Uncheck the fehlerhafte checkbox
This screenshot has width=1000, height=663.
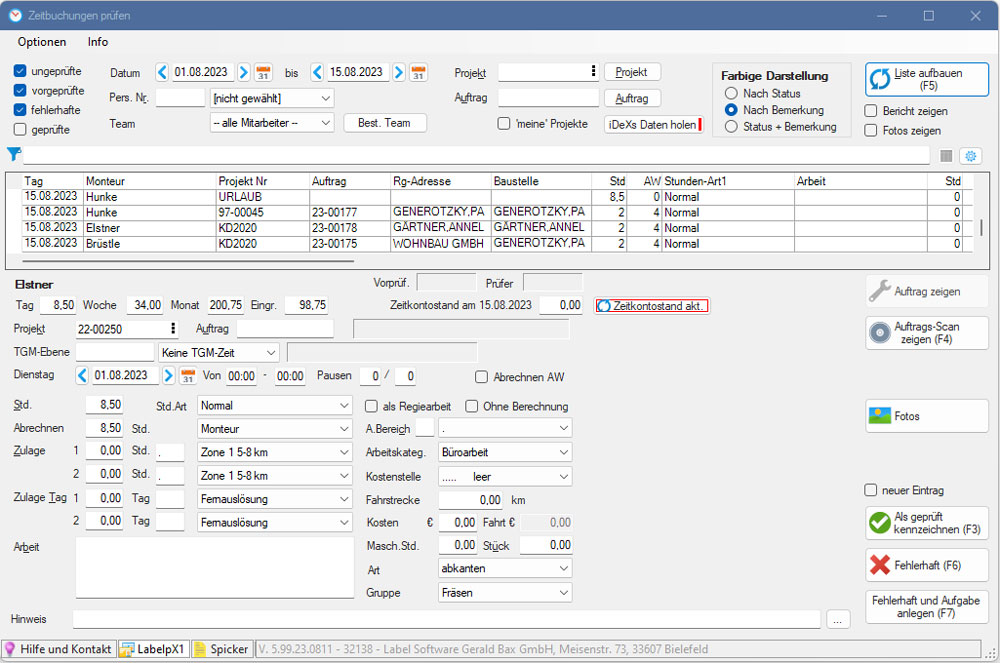[x=20, y=110]
